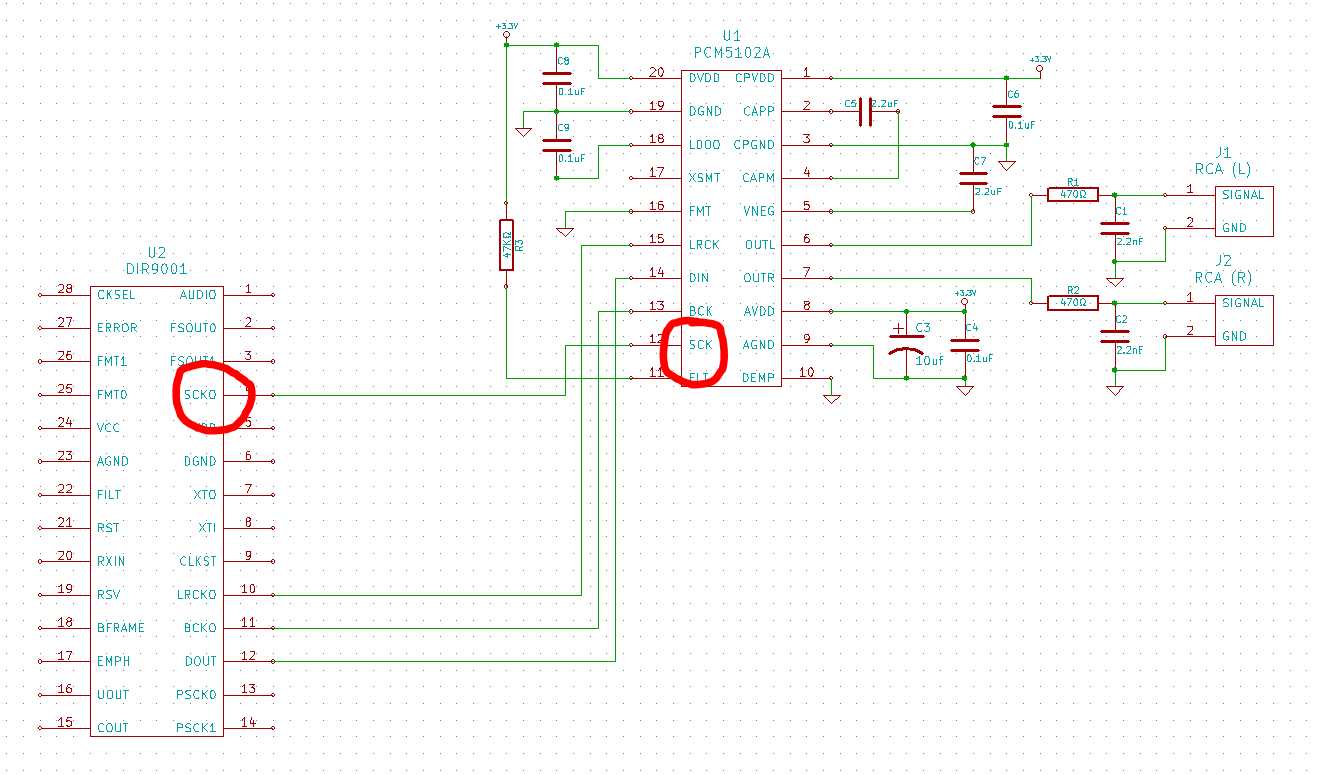Click the BCKO pin label on U2
Viewport: 1321px width, 774px height.
pyautogui.click(x=201, y=628)
